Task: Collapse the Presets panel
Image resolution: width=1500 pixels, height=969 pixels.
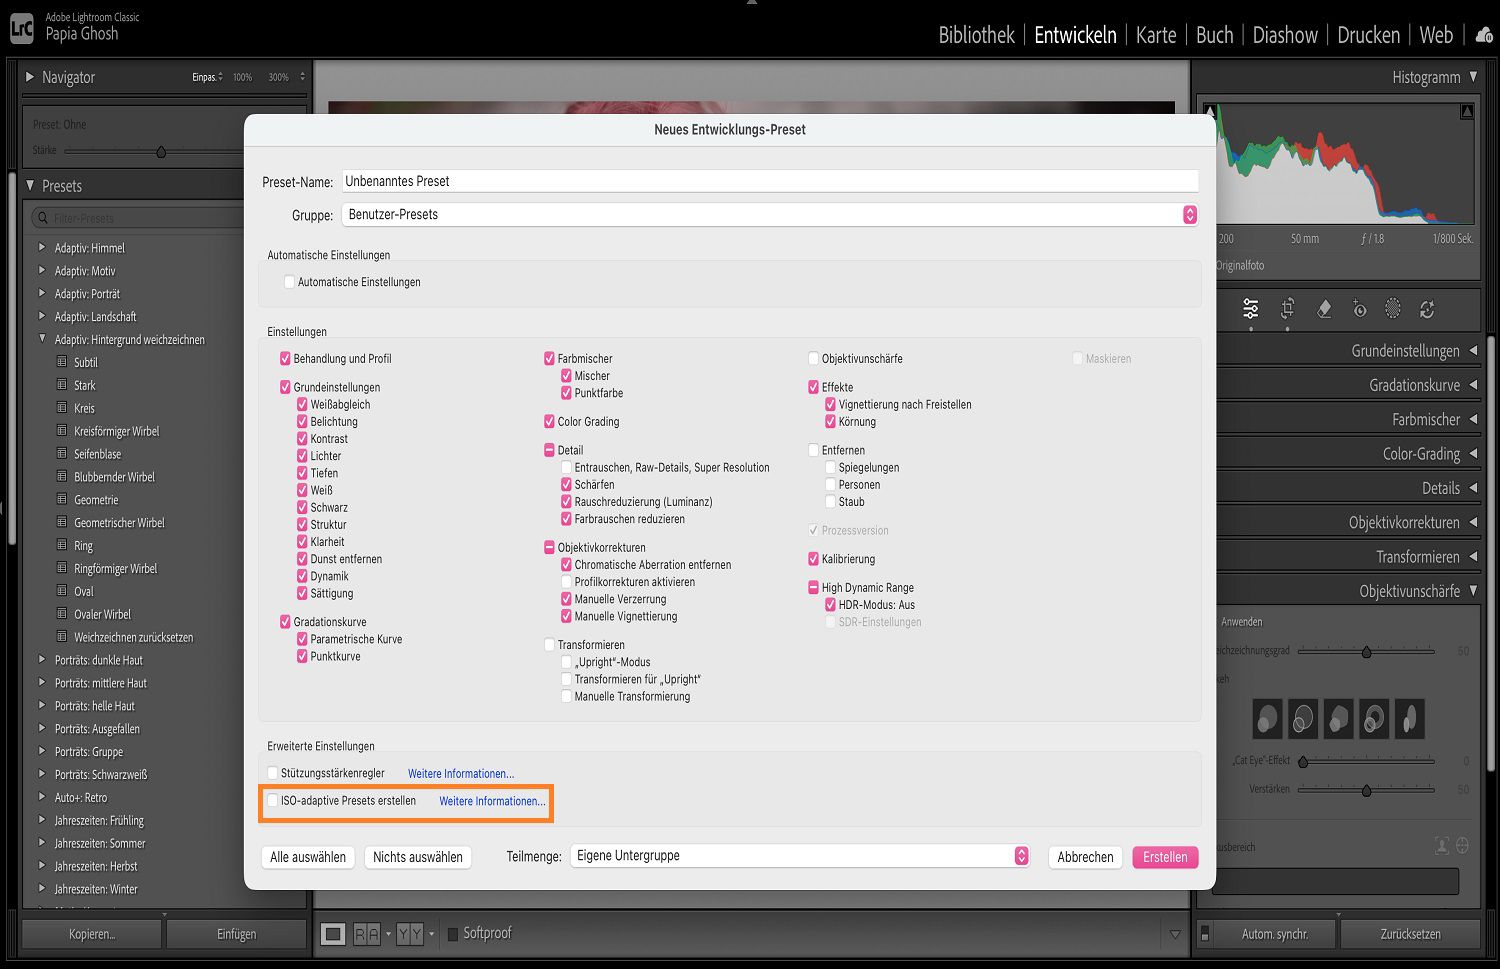Action: click(x=31, y=185)
